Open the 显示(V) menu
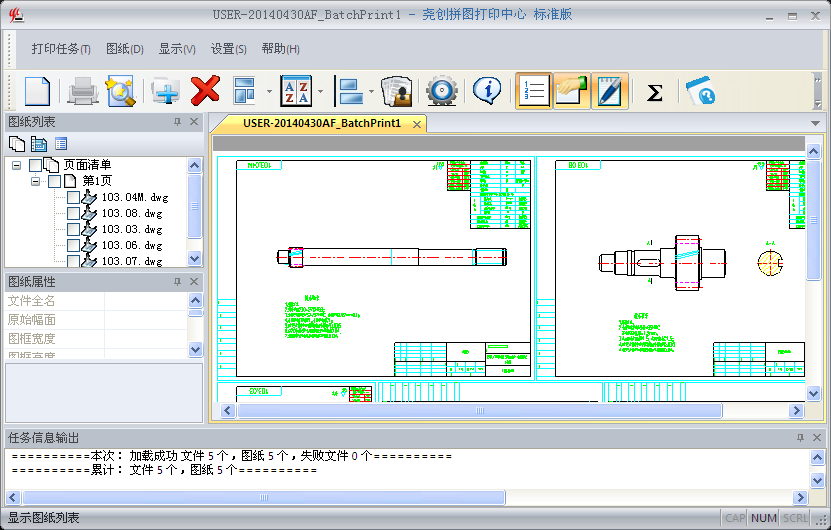The width and height of the screenshot is (831, 530). point(178,49)
